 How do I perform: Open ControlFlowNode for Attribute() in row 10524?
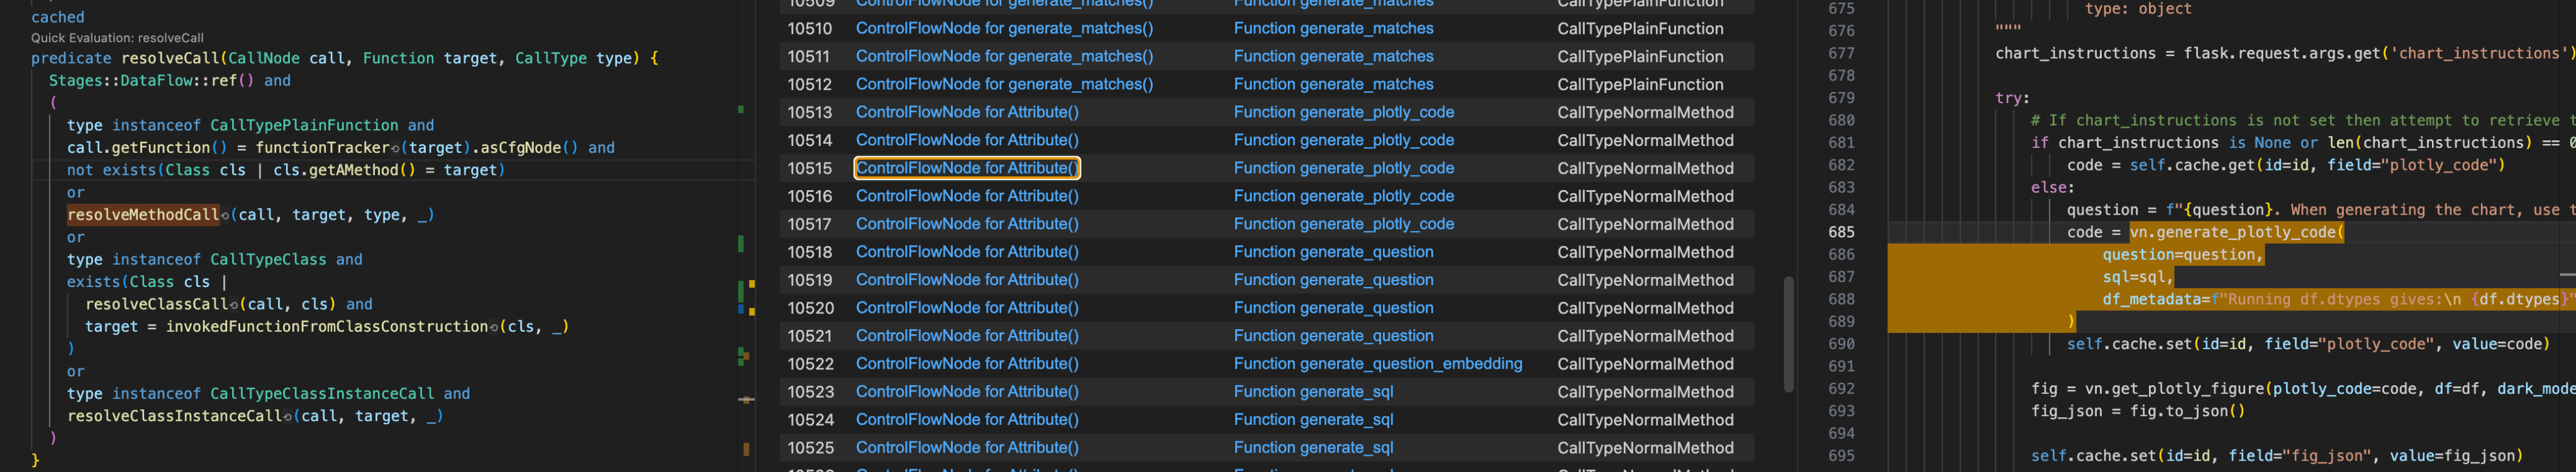click(967, 420)
